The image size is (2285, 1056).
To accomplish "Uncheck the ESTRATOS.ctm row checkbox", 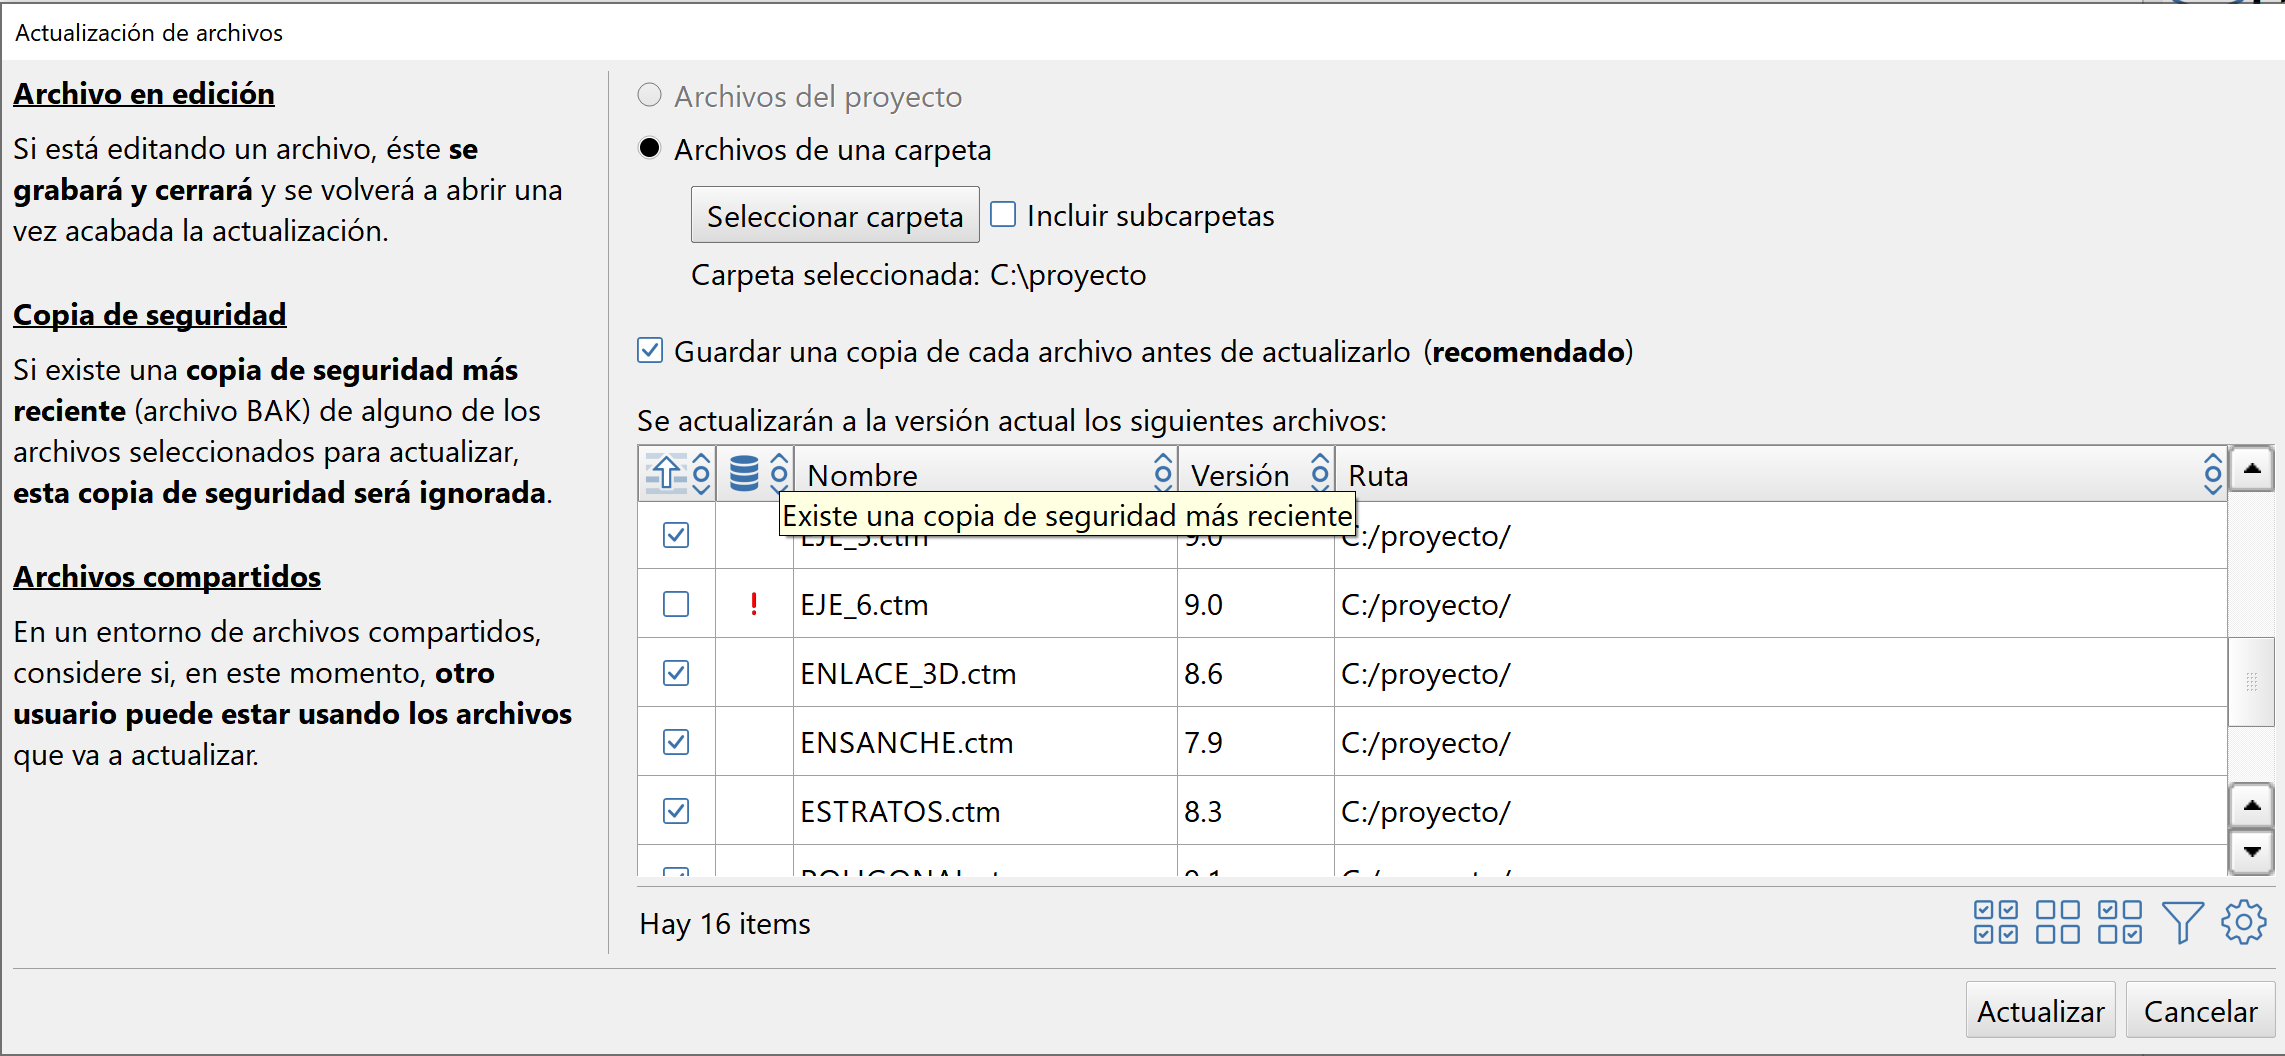I will tap(676, 811).
